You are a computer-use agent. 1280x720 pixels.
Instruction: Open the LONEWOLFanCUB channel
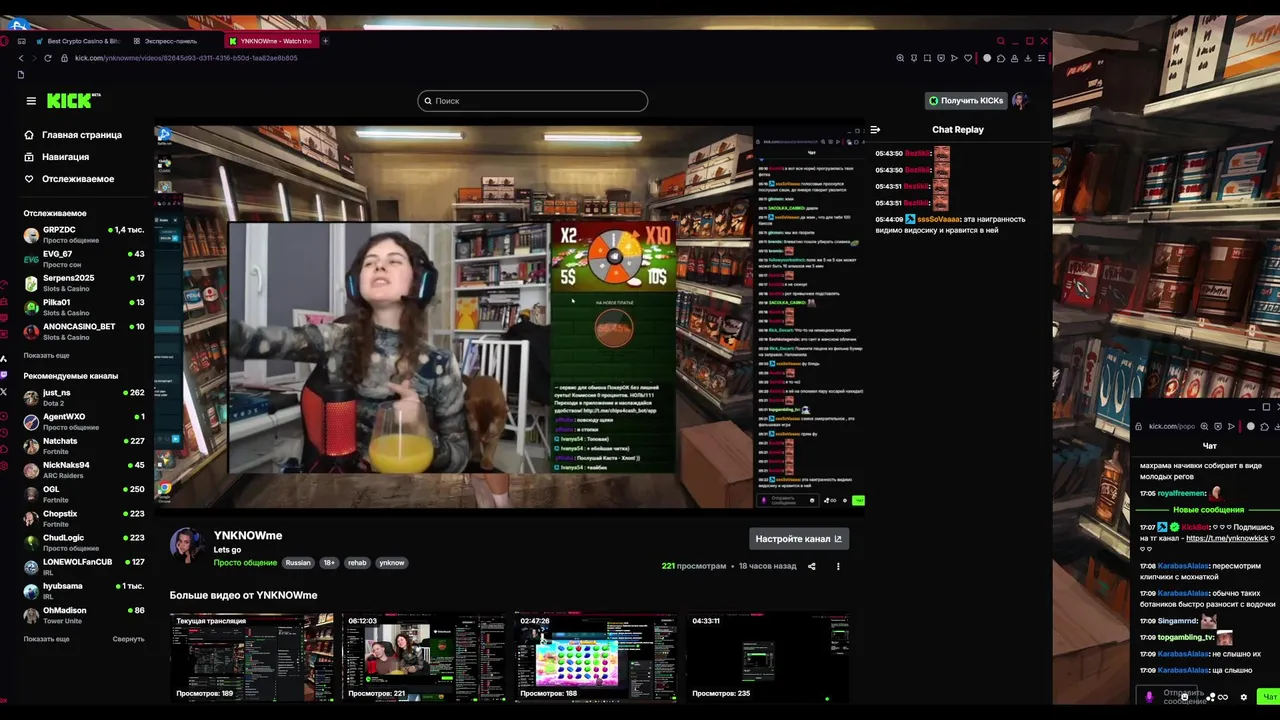click(85, 567)
